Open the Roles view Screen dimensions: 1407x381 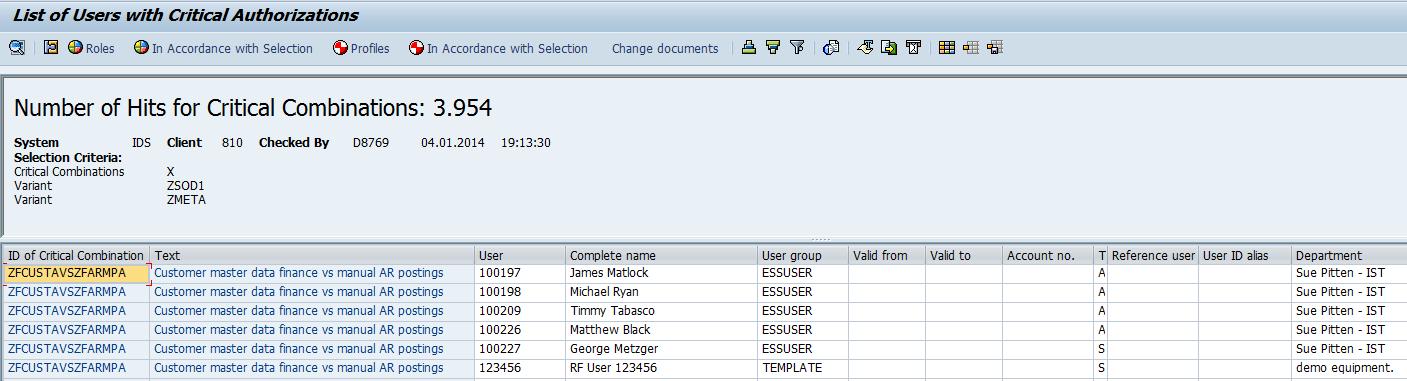(x=91, y=48)
